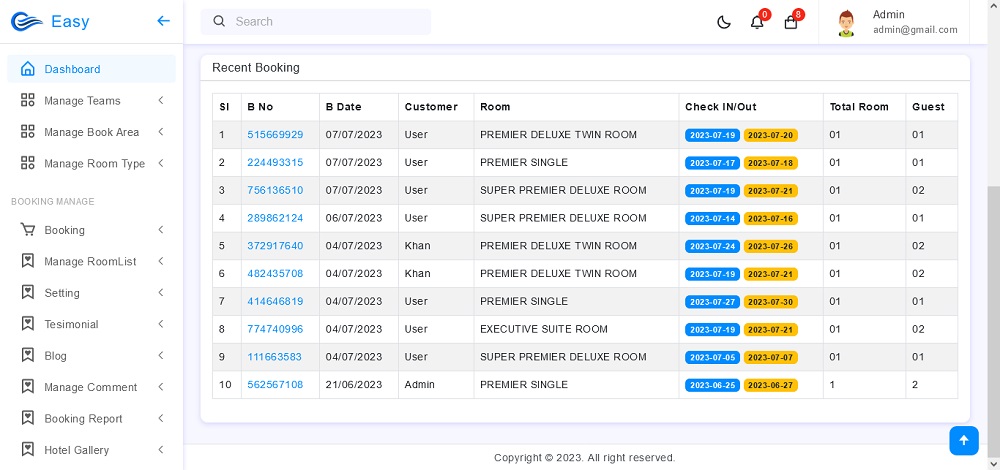This screenshot has height=470, width=1000.
Task: Toggle dark mode moon icon
Action: [724, 22]
